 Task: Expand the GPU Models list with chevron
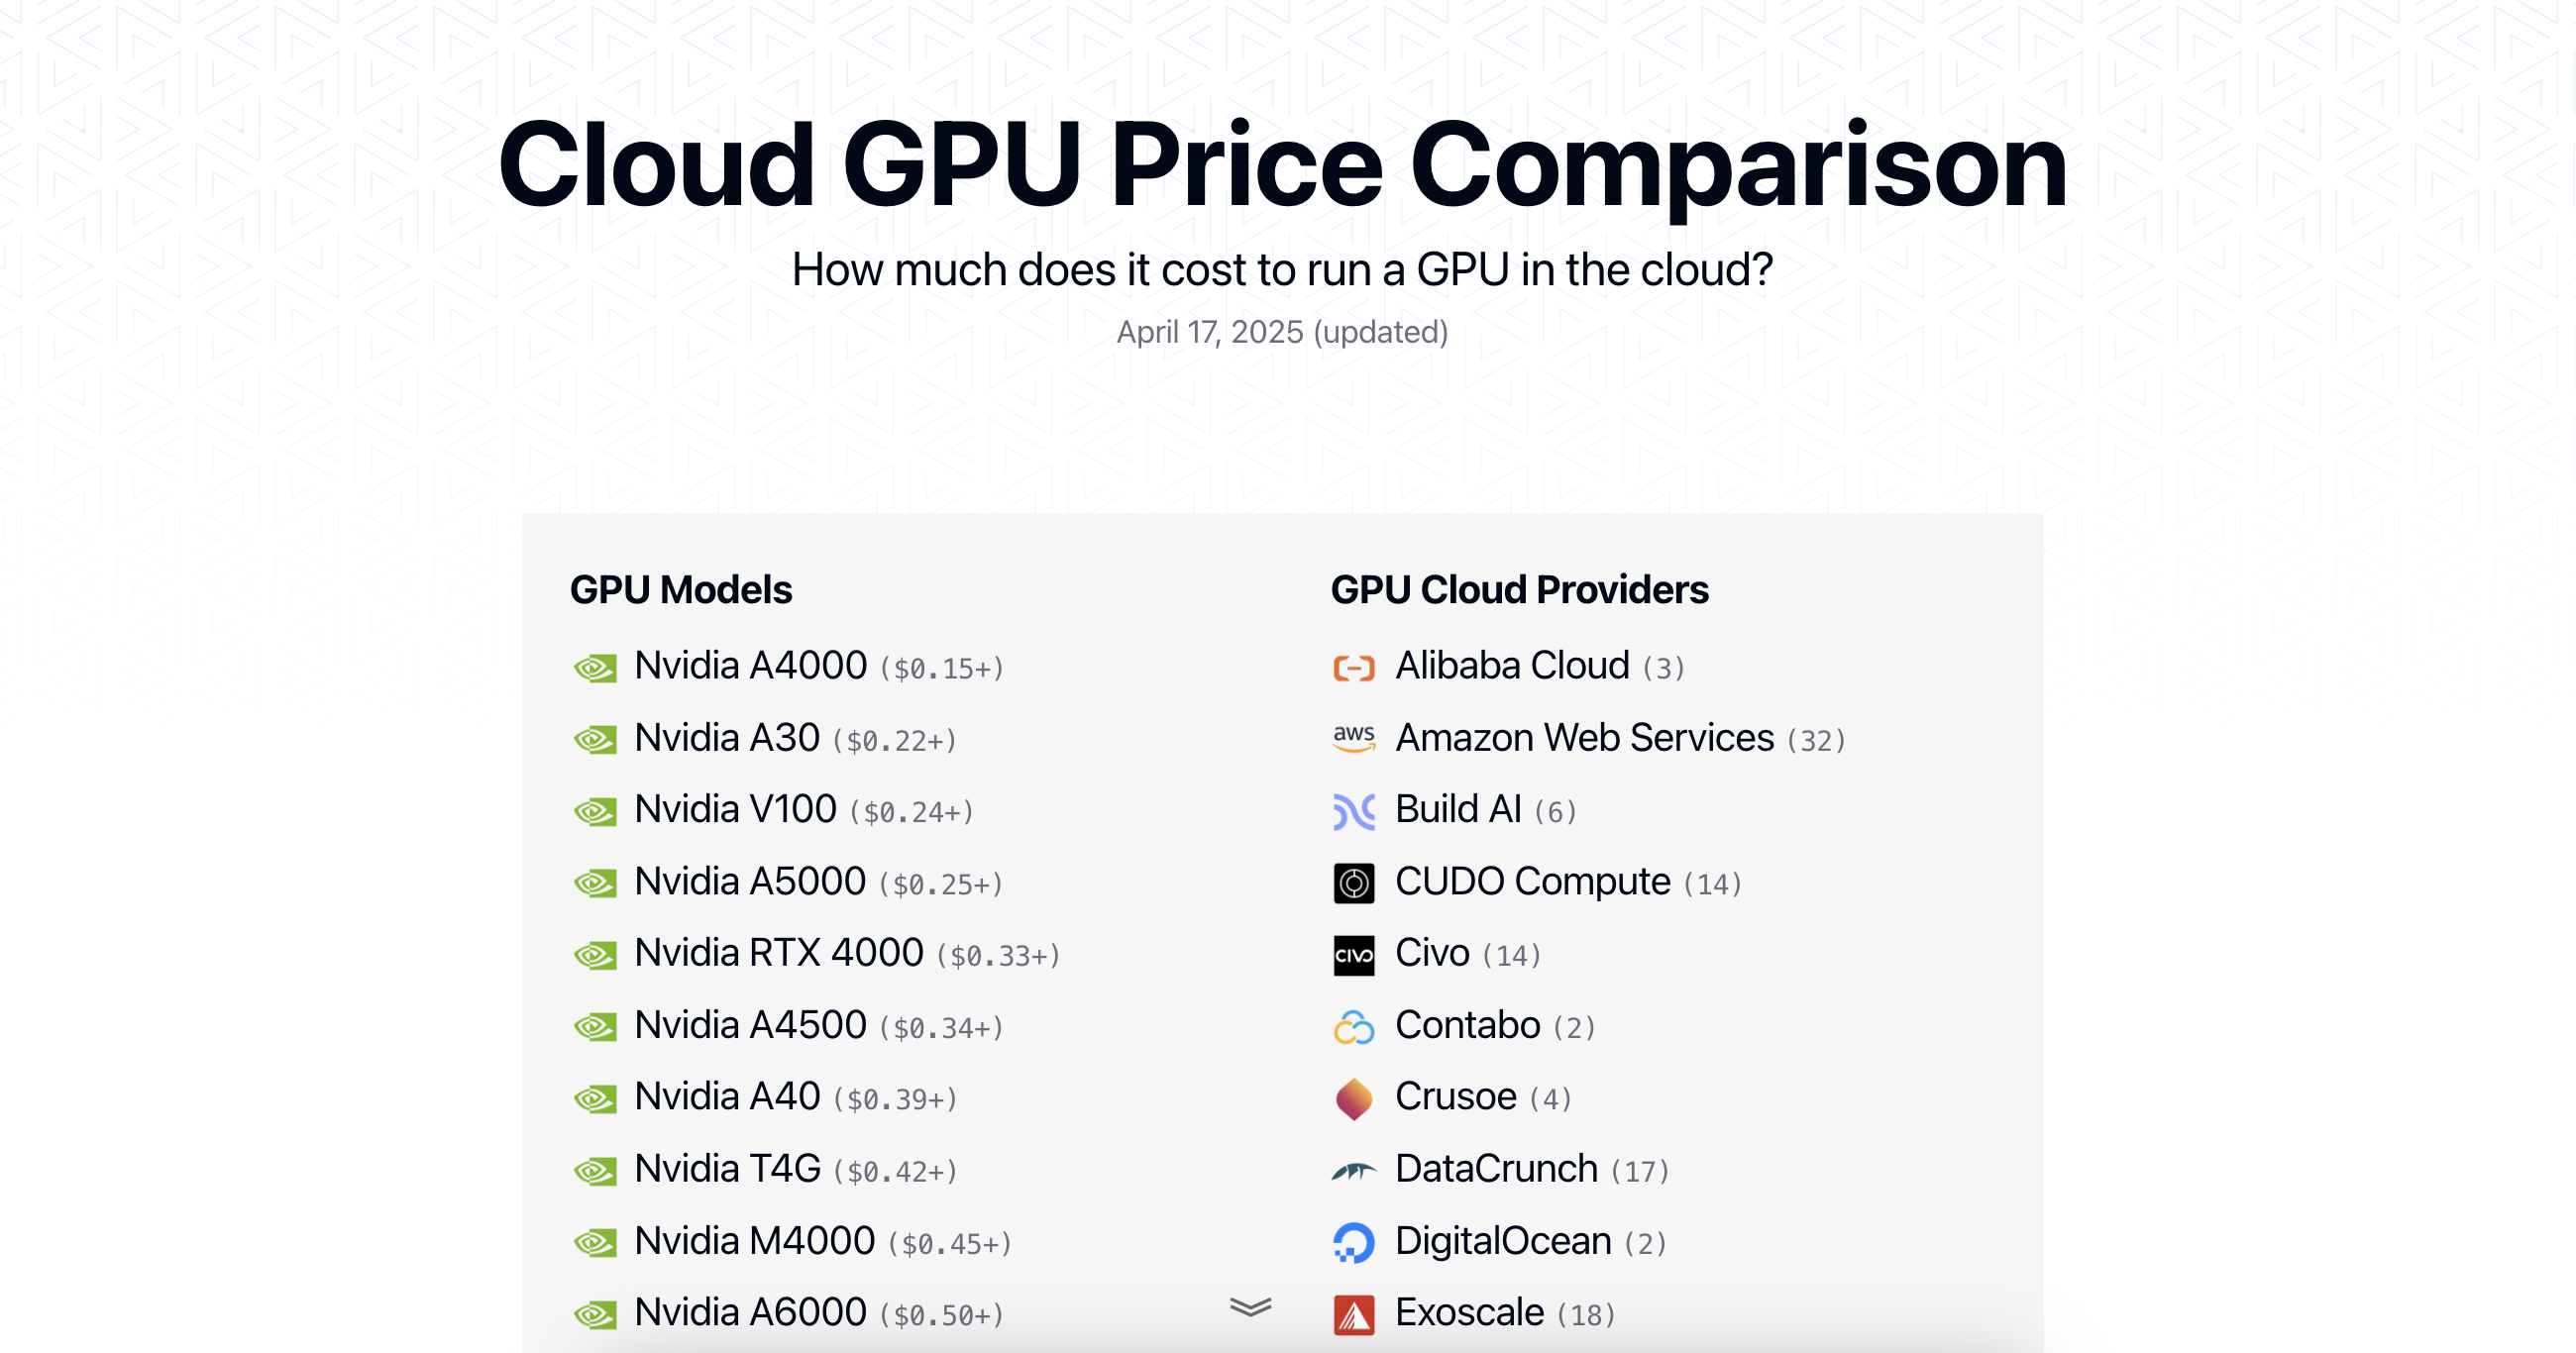1250,1307
